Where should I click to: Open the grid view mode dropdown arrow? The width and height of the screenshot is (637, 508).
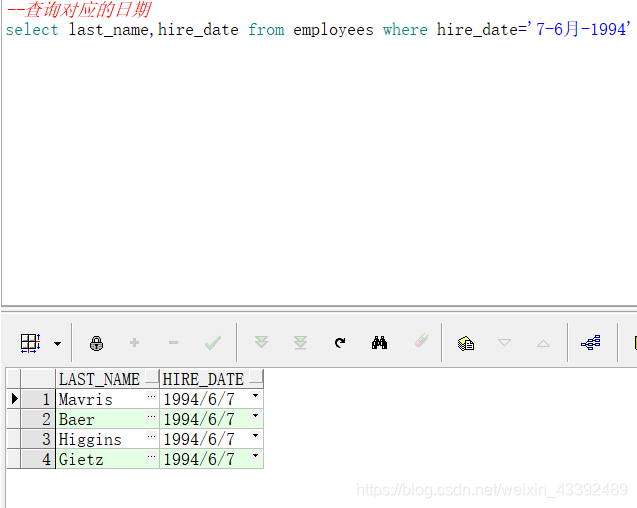tap(57, 344)
